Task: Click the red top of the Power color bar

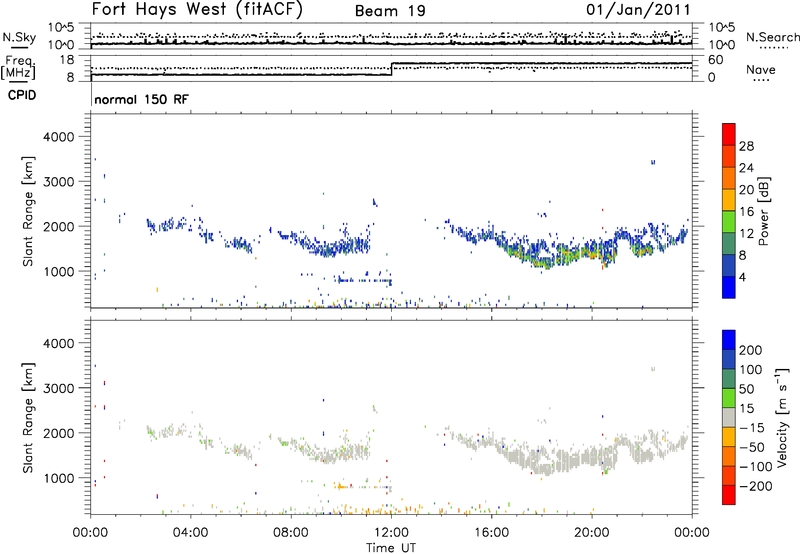Action: point(729,134)
